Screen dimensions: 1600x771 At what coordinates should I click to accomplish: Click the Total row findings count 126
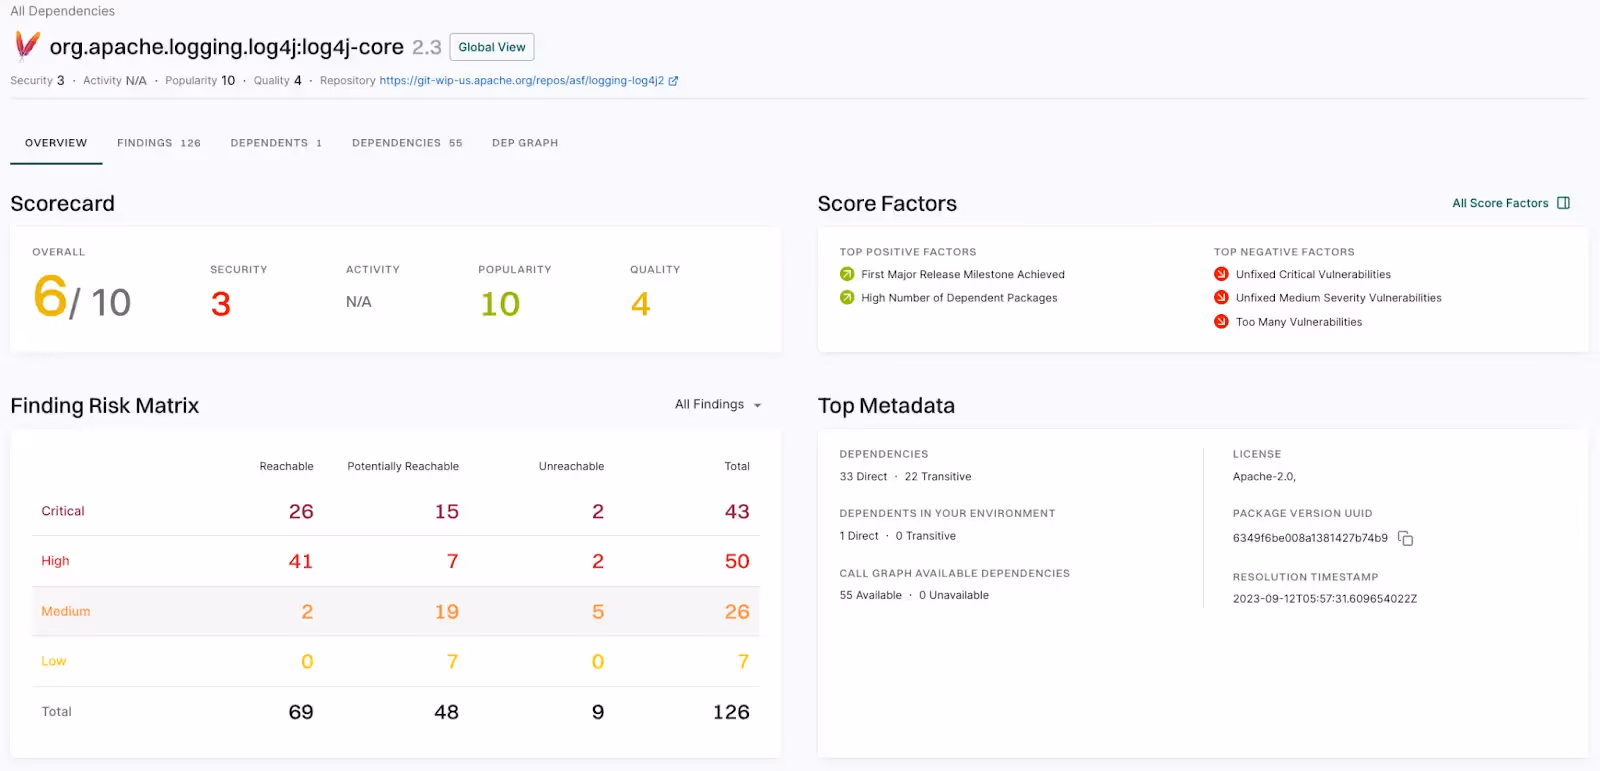[x=731, y=712]
